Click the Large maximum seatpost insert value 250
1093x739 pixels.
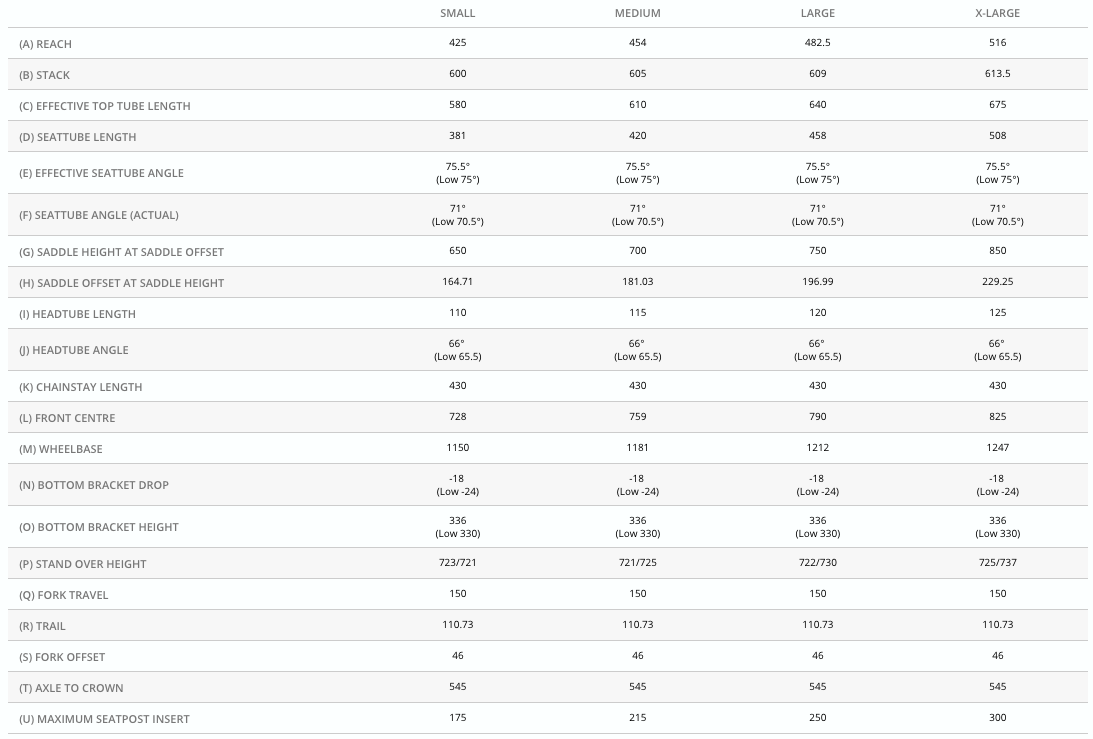pos(817,718)
